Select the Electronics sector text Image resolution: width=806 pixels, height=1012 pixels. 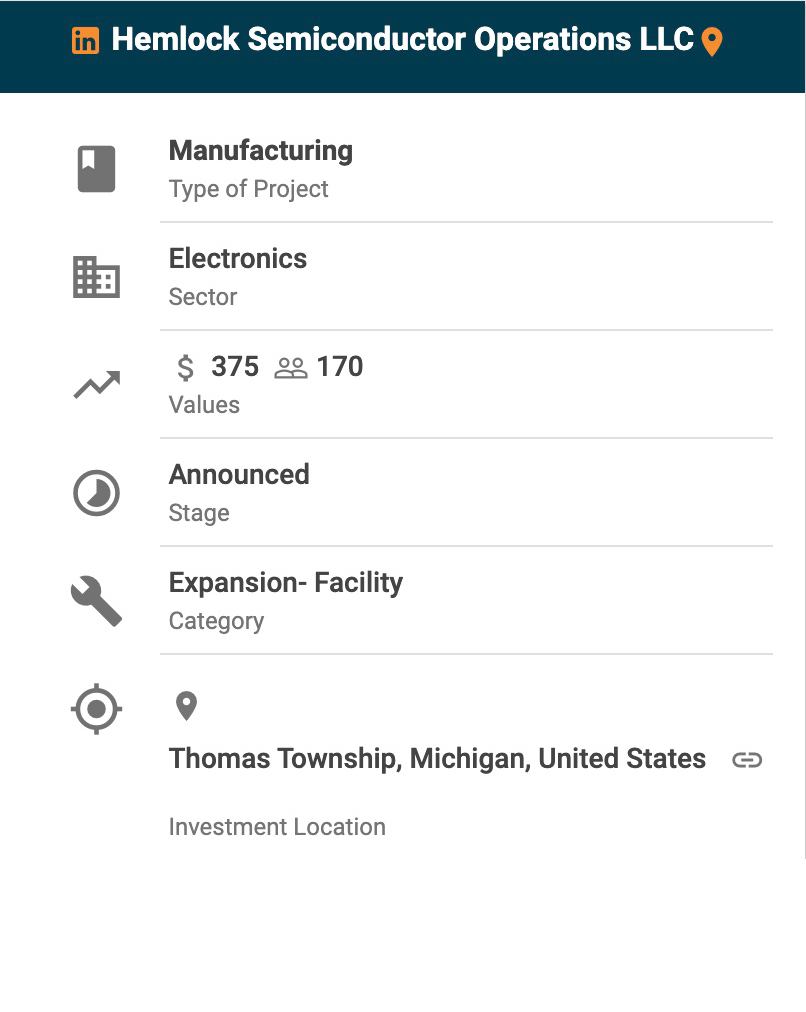238,259
